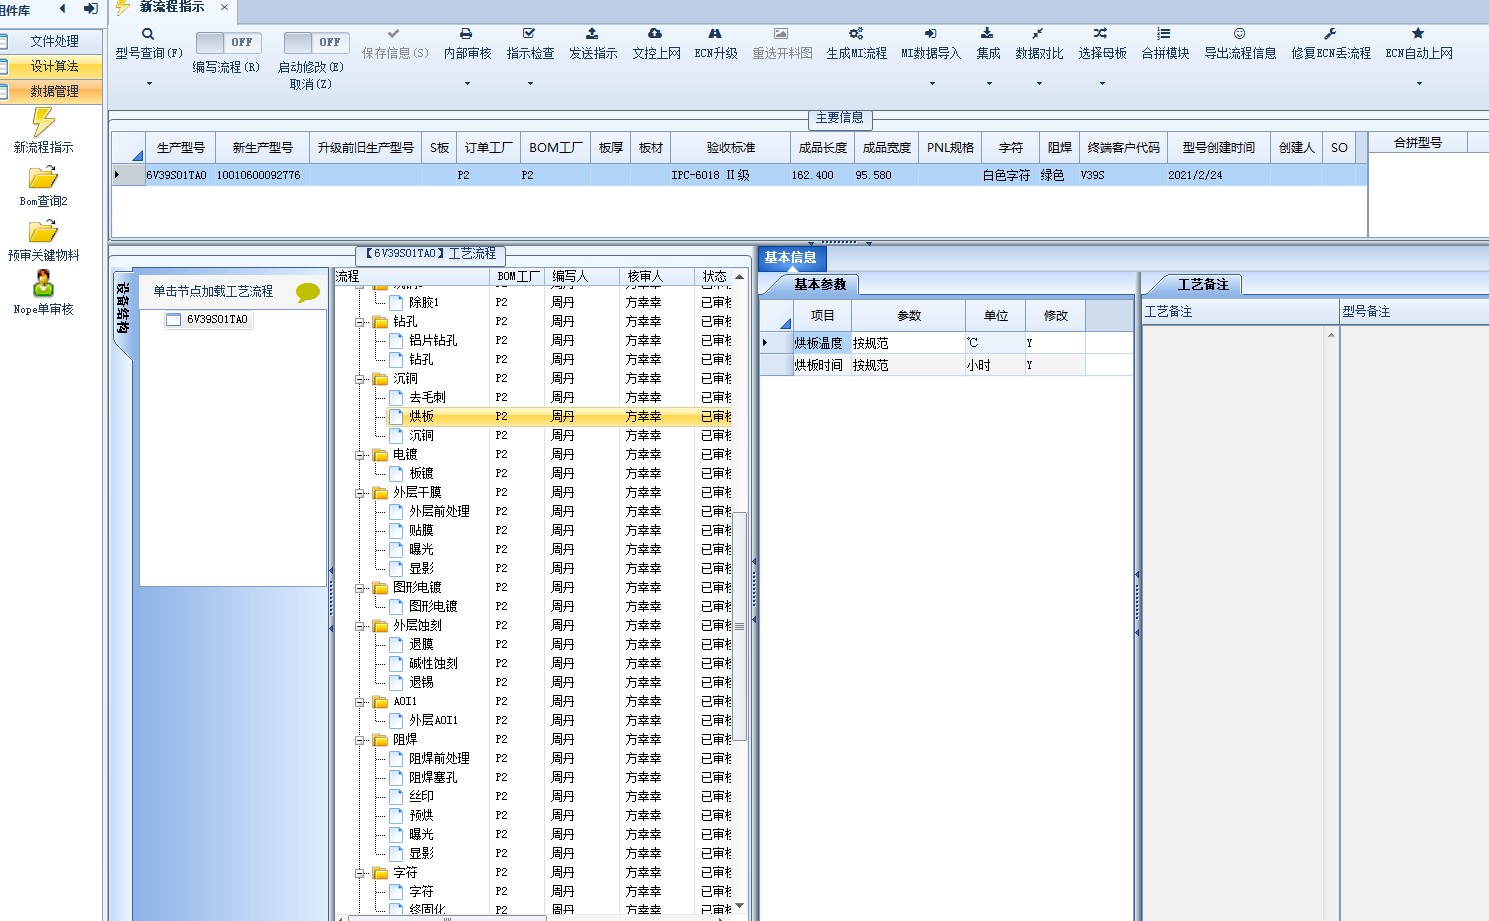Viewport: 1489px width, 921px height.
Task: Collapse the 沉铜 folder node
Action: pyautogui.click(x=360, y=379)
